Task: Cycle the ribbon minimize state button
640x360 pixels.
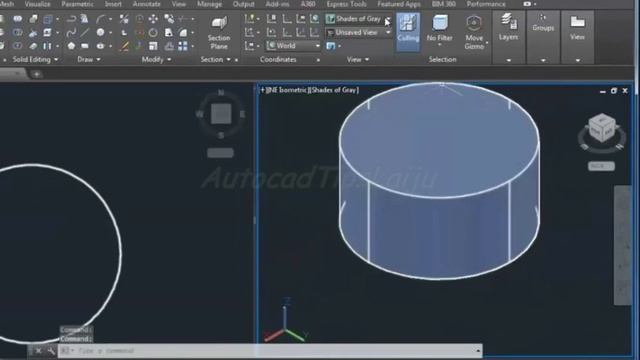Action: coord(529,4)
